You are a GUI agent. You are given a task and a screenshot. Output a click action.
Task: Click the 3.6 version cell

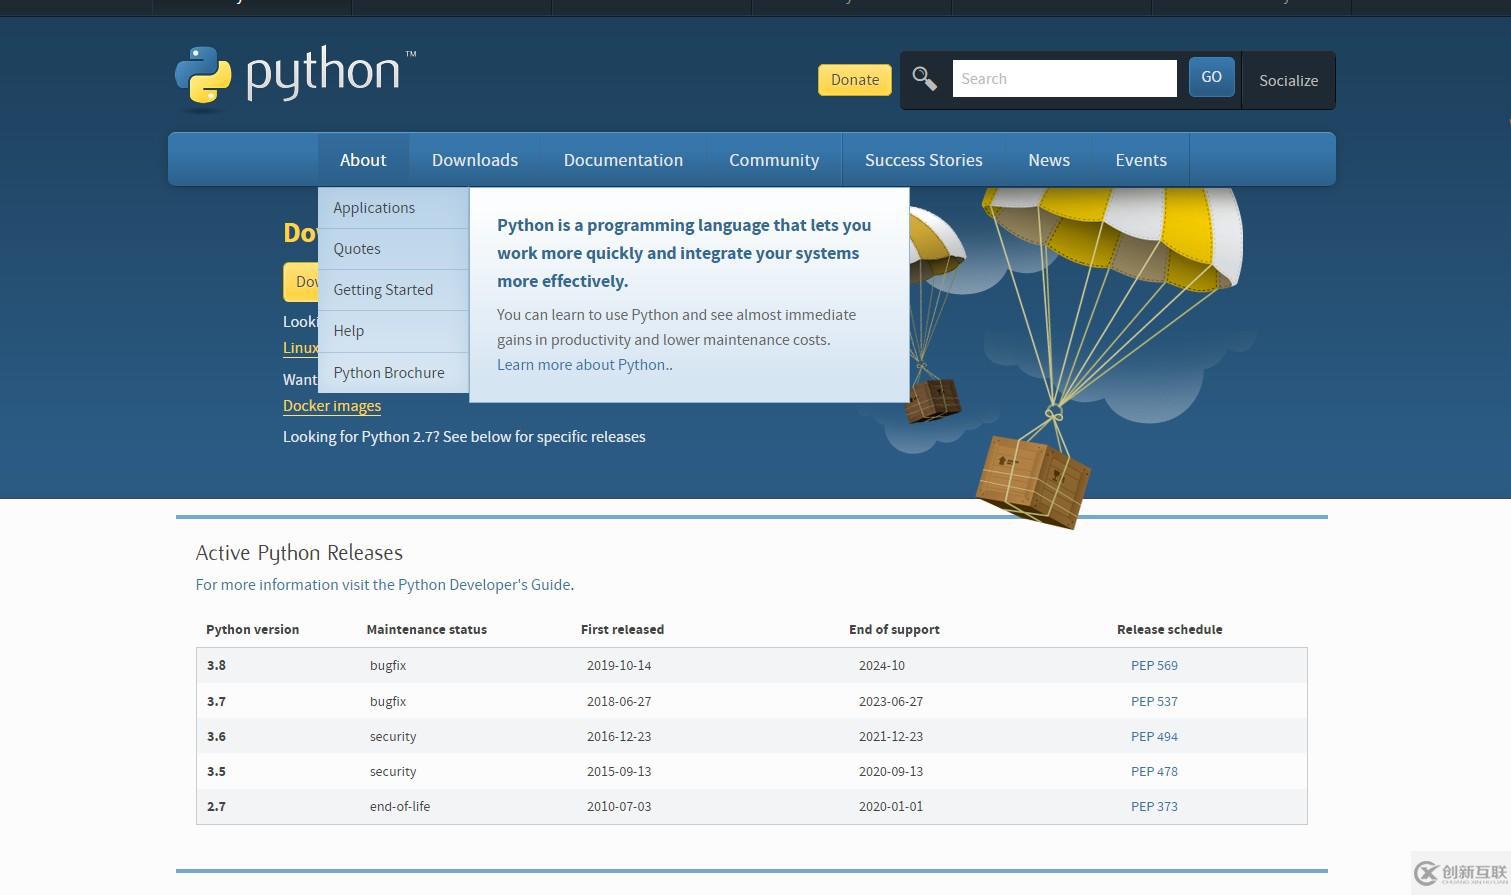pos(216,736)
